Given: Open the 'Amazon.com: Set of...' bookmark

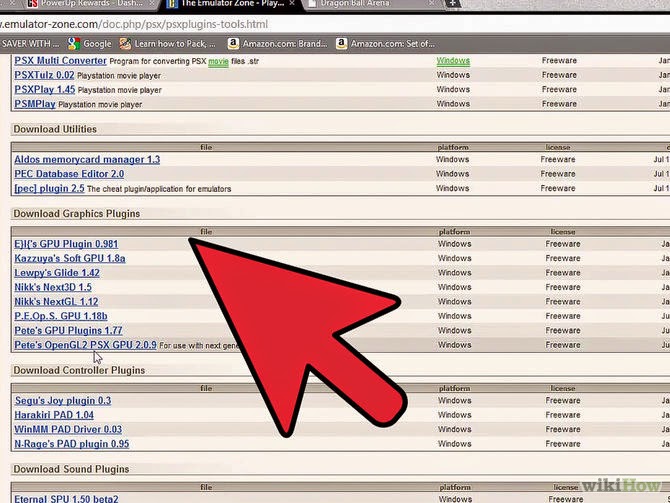Looking at the screenshot, I should [x=385, y=44].
